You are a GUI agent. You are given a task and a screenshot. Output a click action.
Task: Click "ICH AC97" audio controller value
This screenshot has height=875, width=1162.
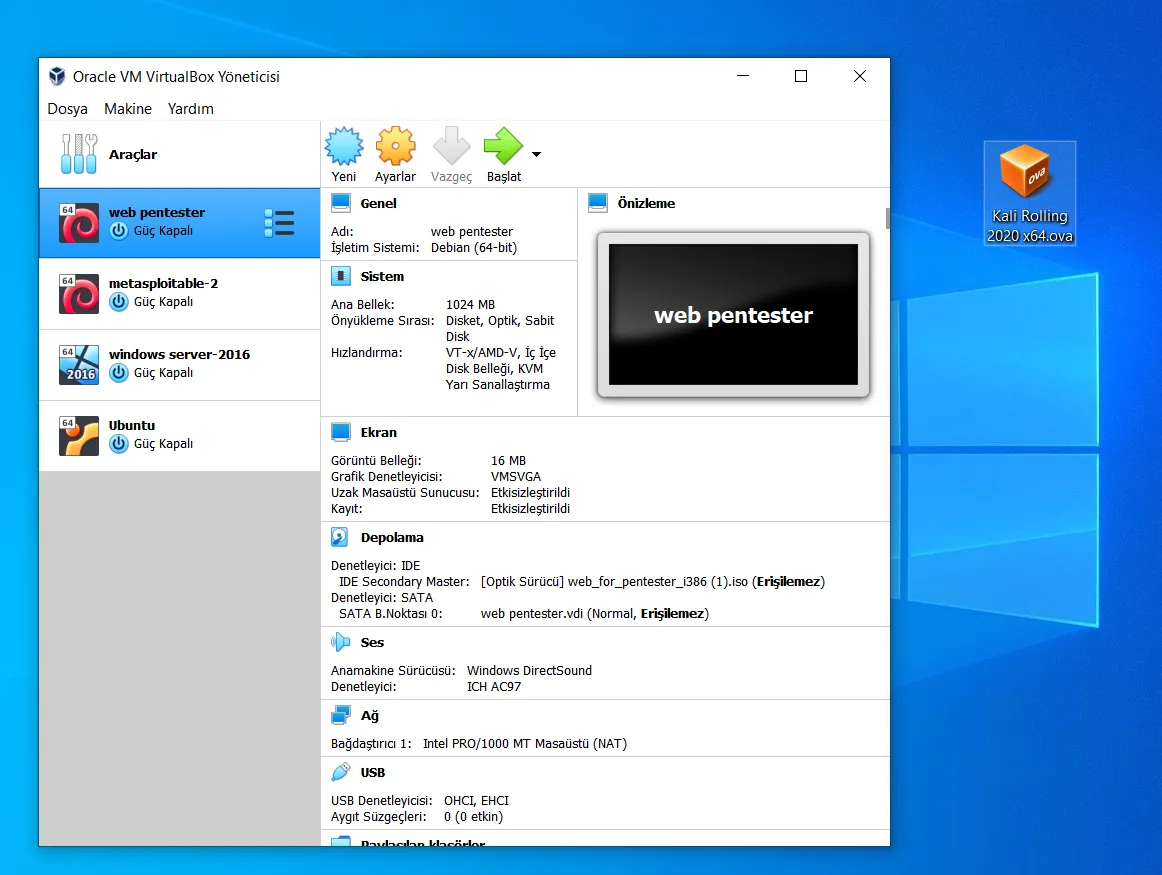pyautogui.click(x=494, y=687)
